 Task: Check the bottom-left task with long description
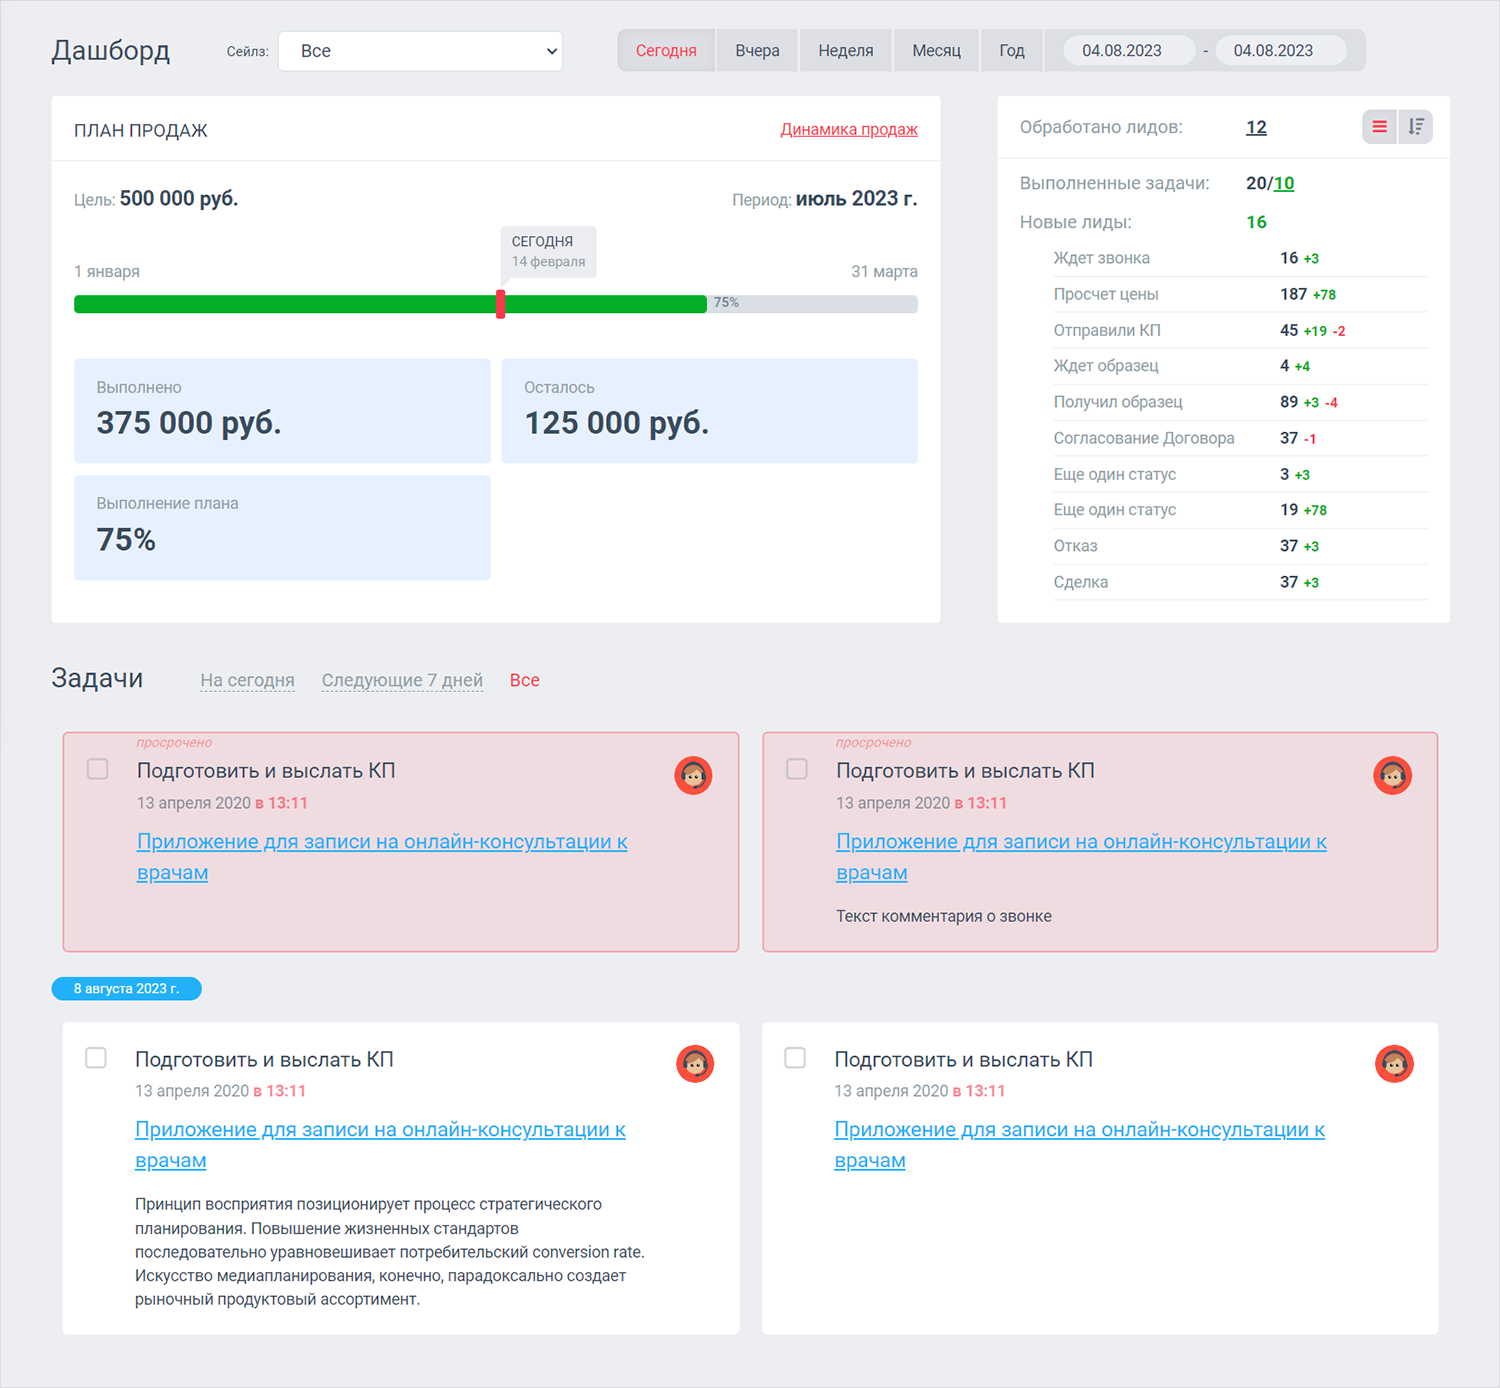(x=96, y=1058)
